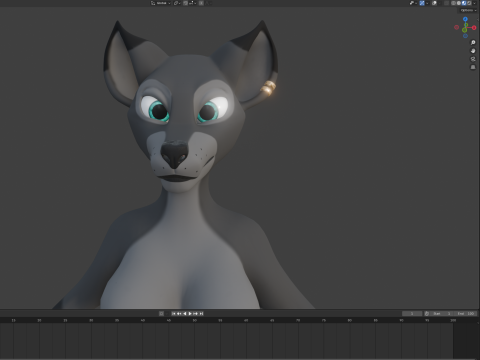This screenshot has height=360, width=480.
Task: Open the viewport shading options dropdown
Action: 474,3
